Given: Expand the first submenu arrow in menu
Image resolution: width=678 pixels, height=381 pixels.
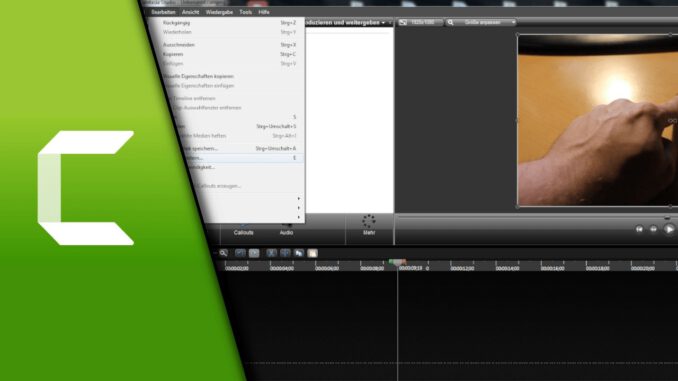Looking at the screenshot, I should point(298,199).
